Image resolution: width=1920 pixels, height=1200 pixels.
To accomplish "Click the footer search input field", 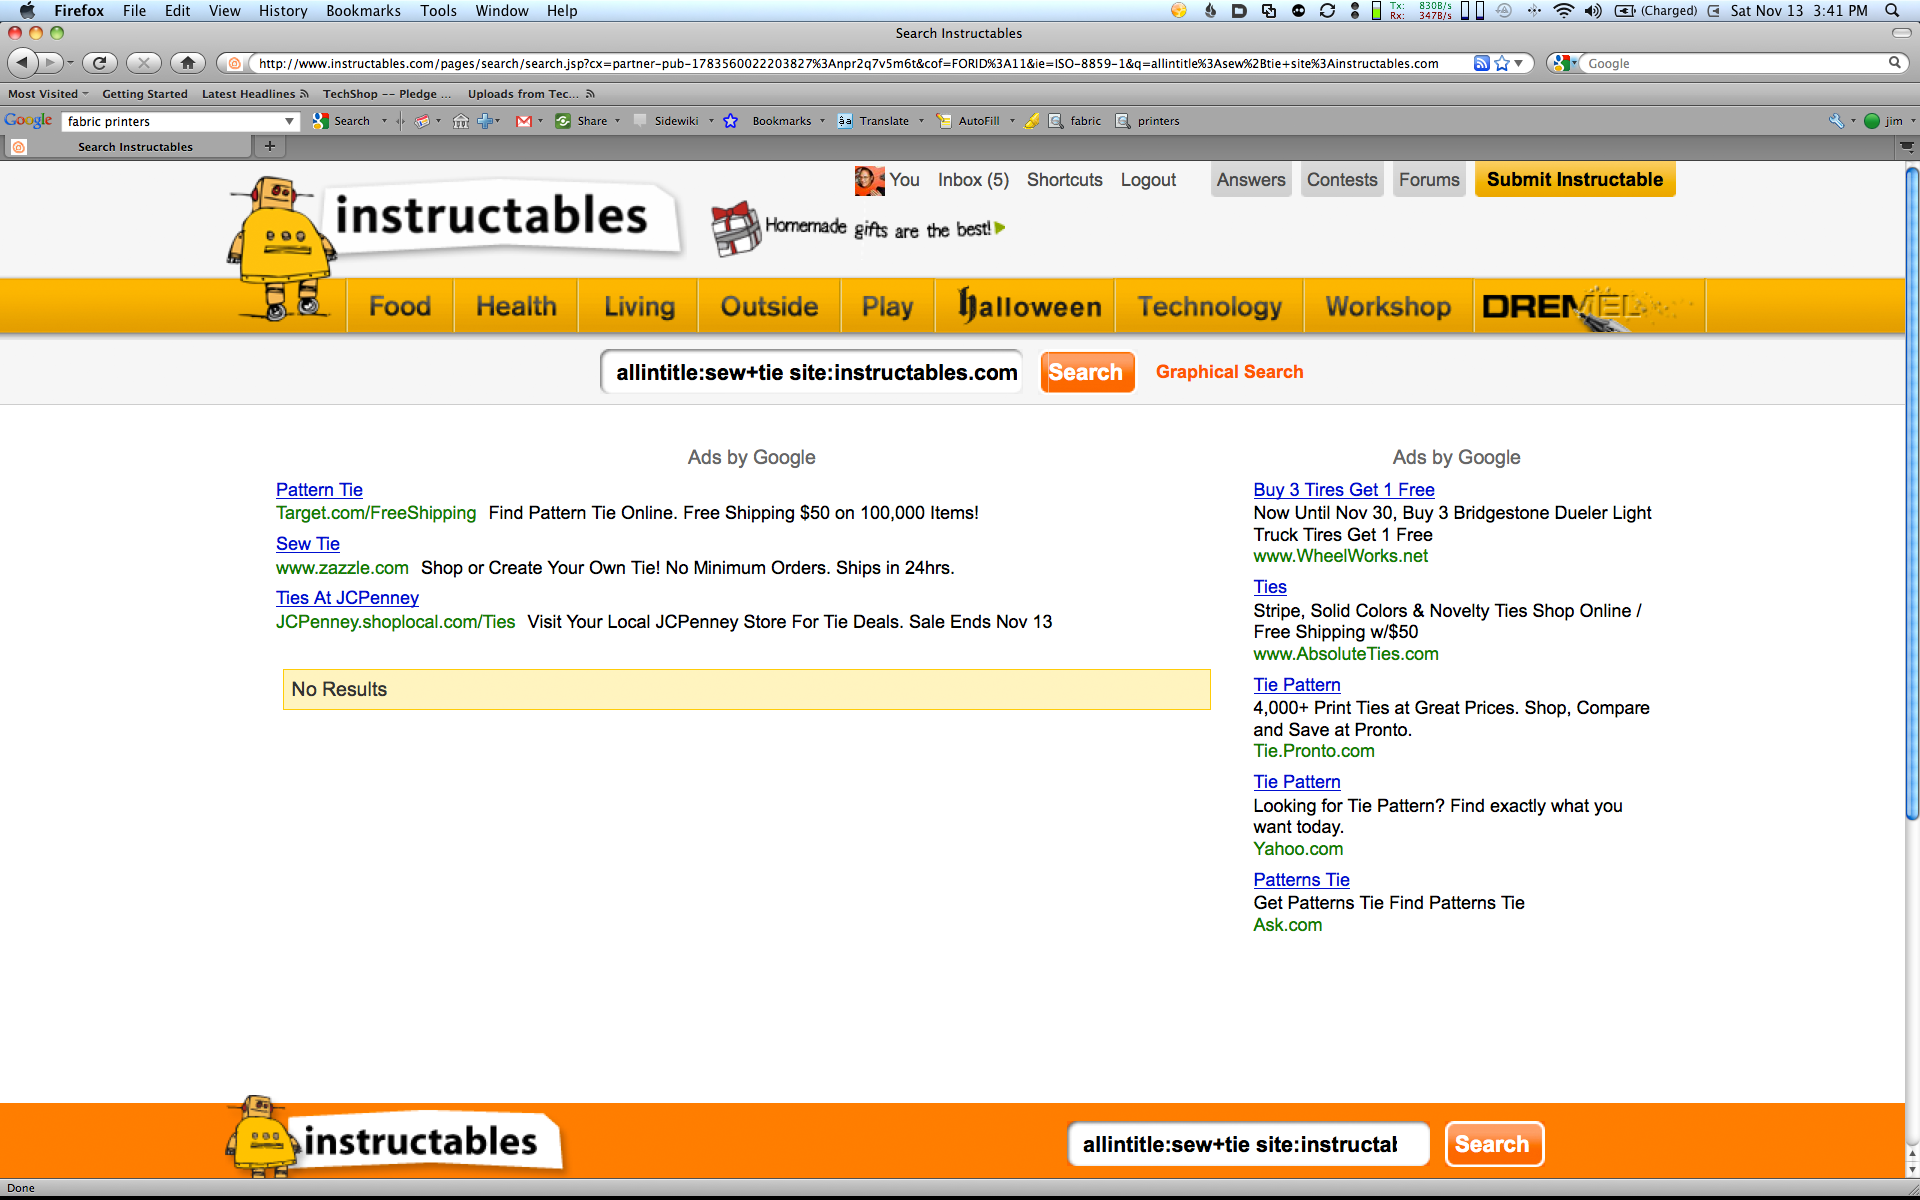I will [x=1248, y=1144].
